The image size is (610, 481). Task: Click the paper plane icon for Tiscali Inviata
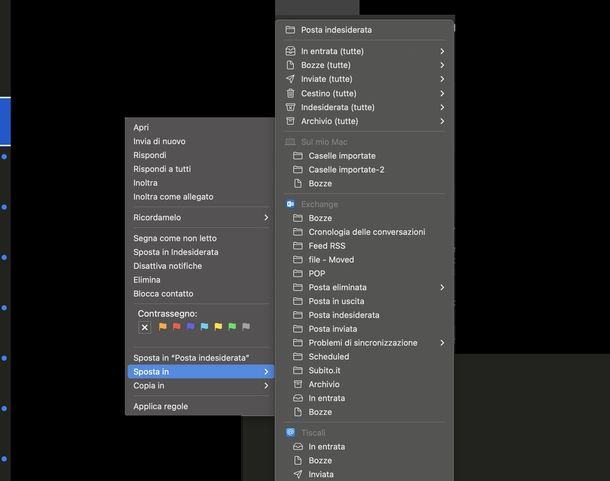[298, 474]
